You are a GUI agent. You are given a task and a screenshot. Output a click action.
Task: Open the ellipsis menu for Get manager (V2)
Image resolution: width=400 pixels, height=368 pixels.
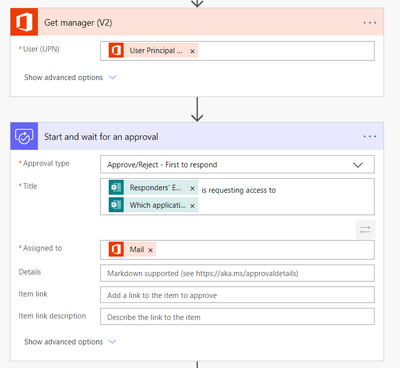(x=370, y=22)
